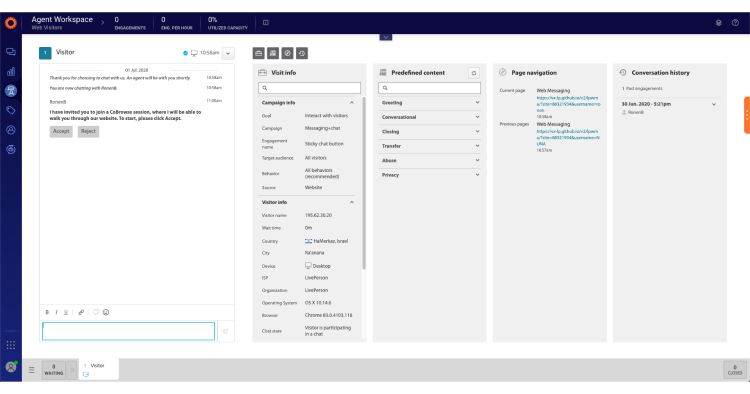This screenshot has width=750, height=394.
Task: Click the 'OS X 10.14.6' operating system value
Action: (x=318, y=303)
